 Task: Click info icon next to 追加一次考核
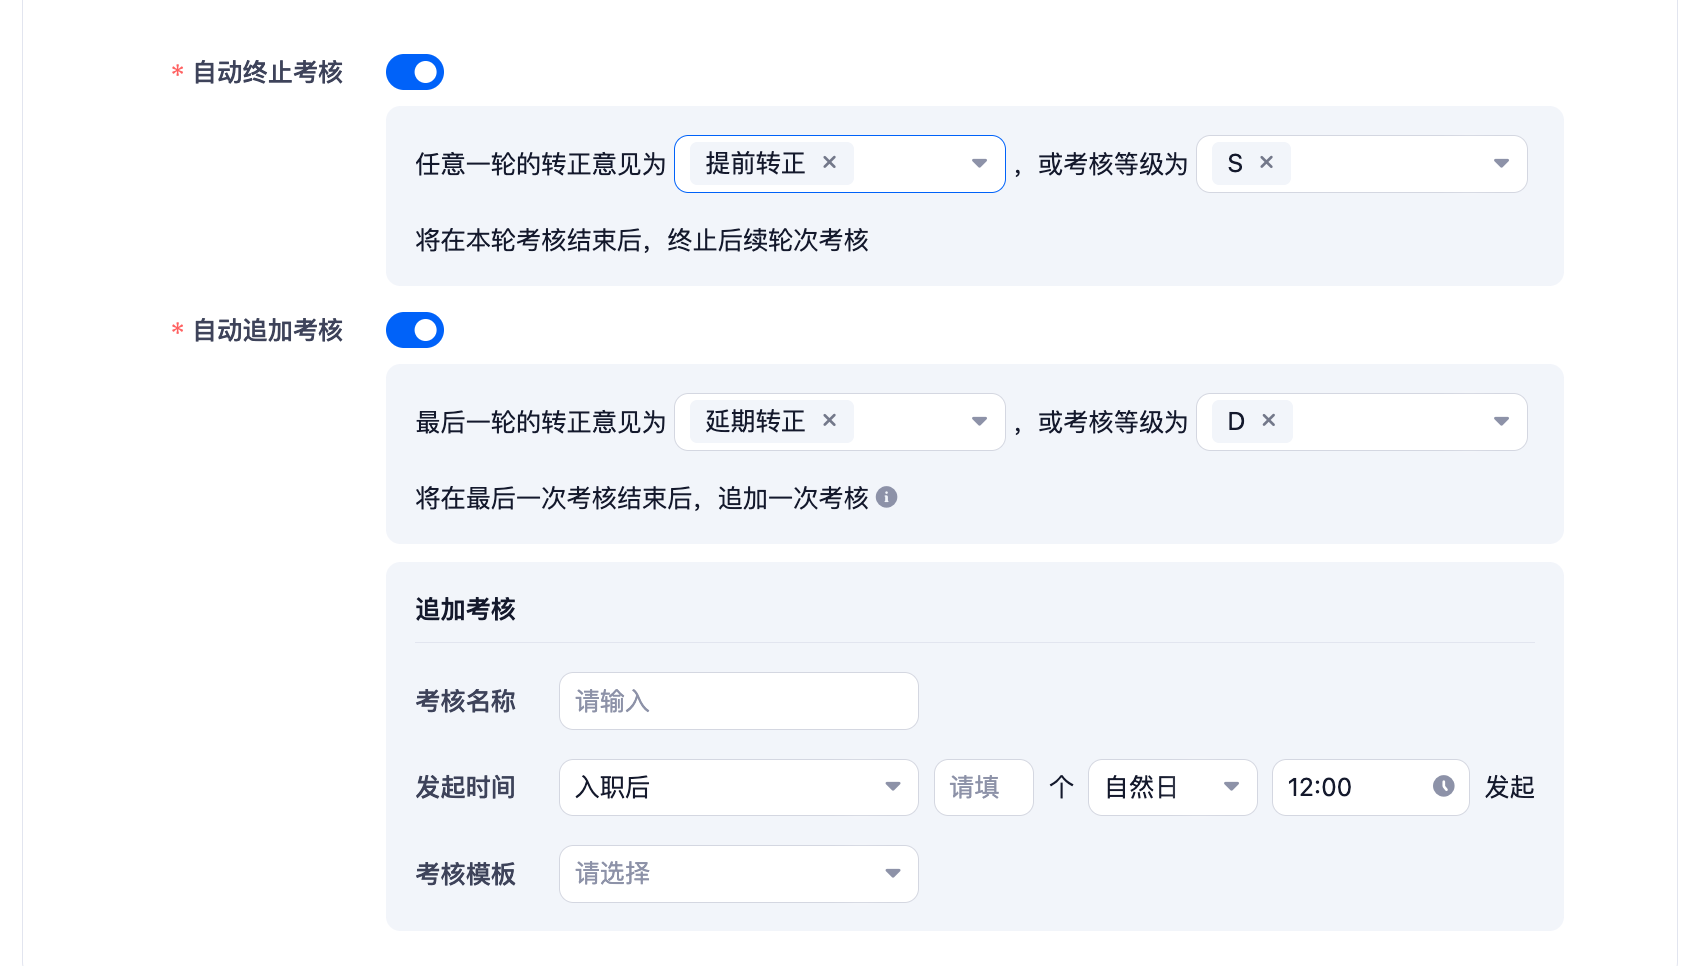pyautogui.click(x=887, y=497)
